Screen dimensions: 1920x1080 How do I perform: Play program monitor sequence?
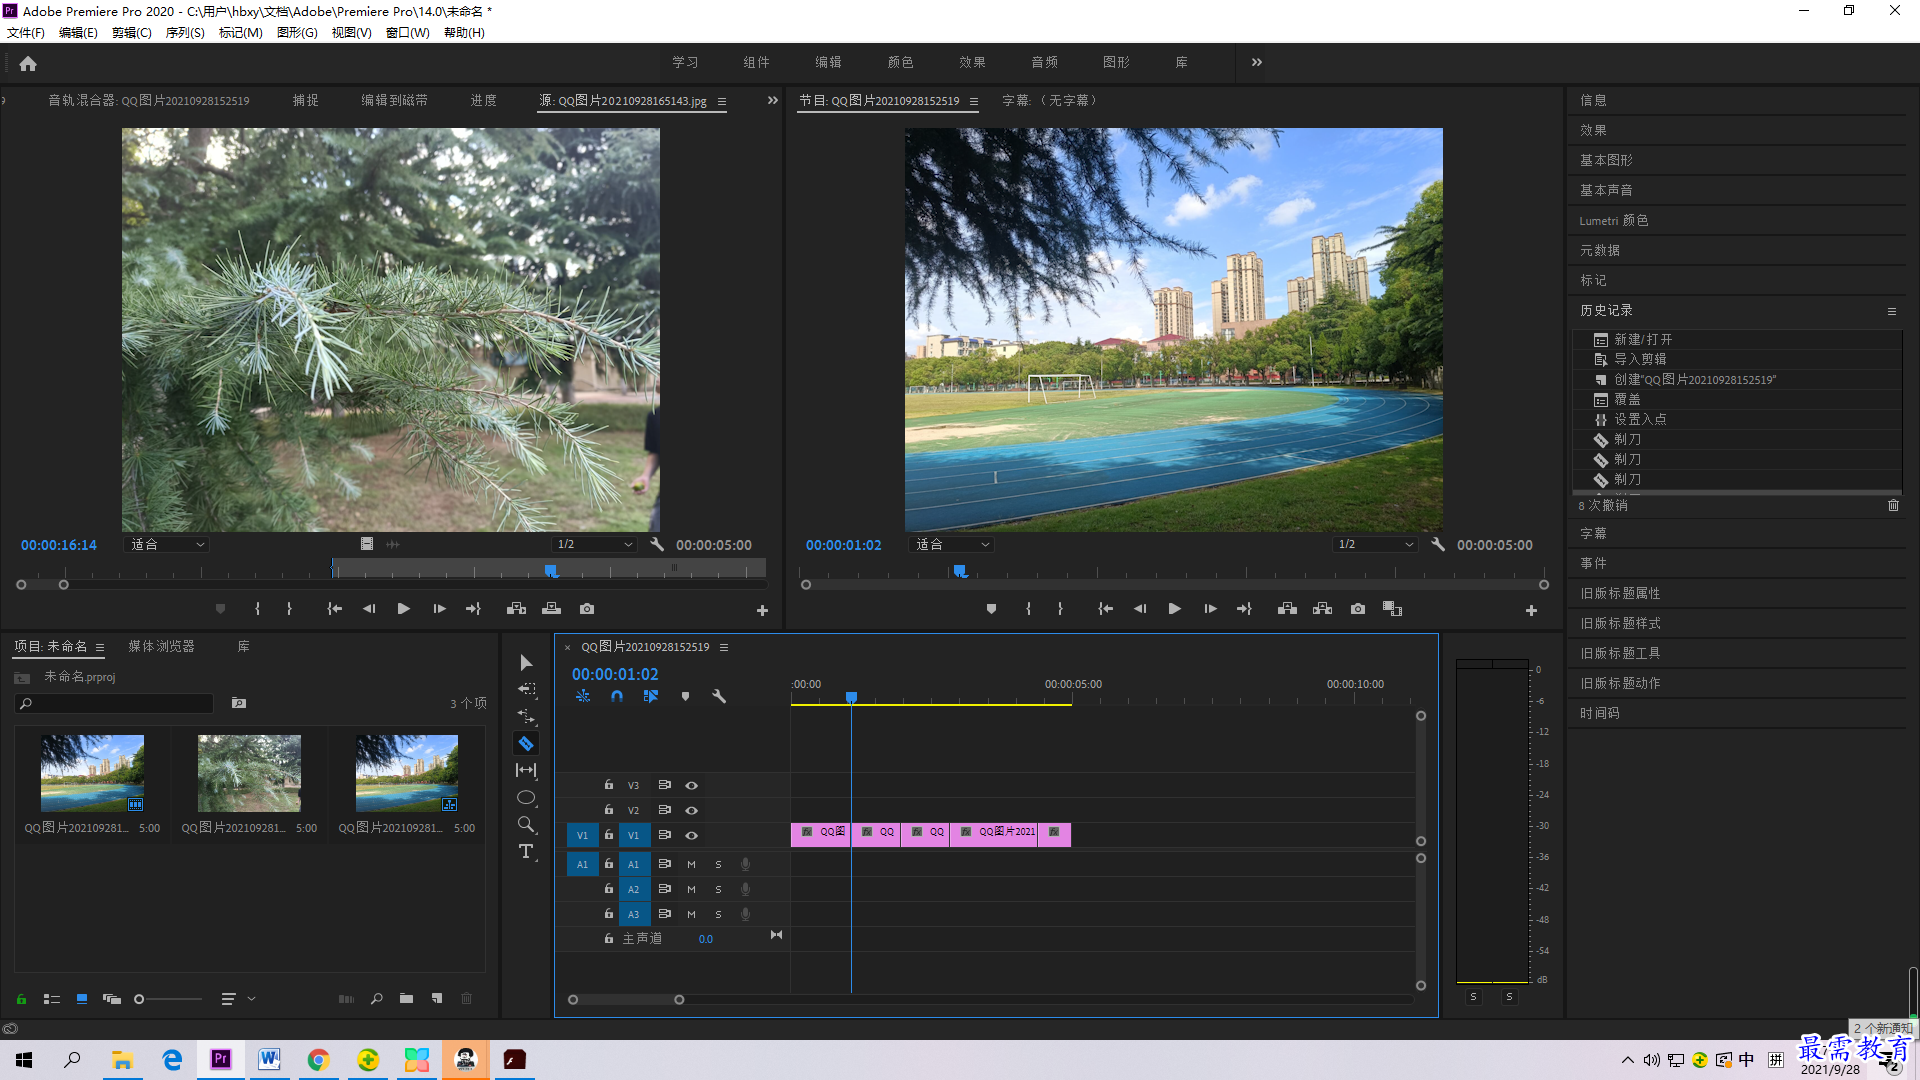tap(1174, 609)
